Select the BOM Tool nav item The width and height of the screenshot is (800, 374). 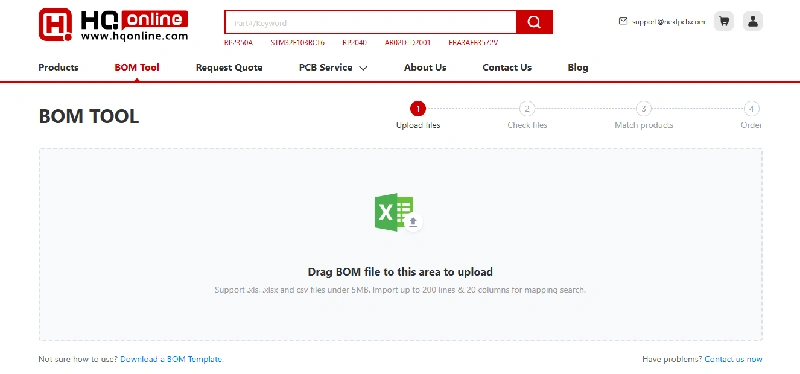(137, 67)
